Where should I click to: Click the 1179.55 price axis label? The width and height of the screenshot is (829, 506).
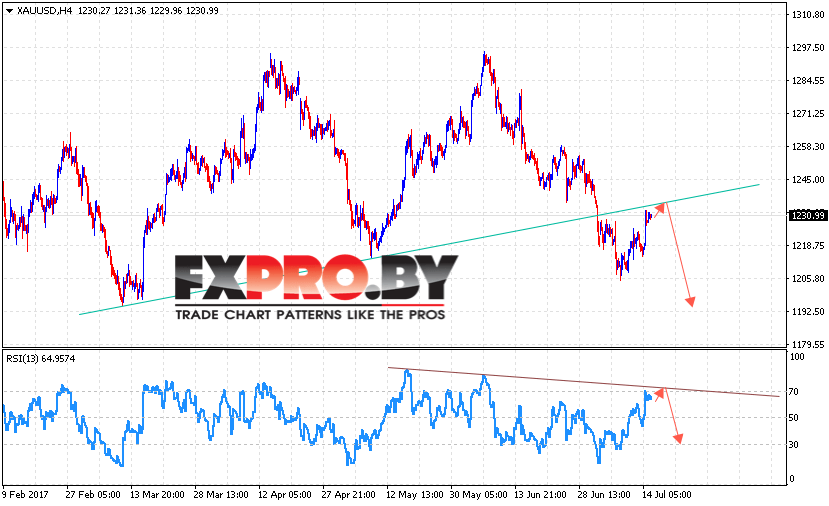[x=808, y=344]
